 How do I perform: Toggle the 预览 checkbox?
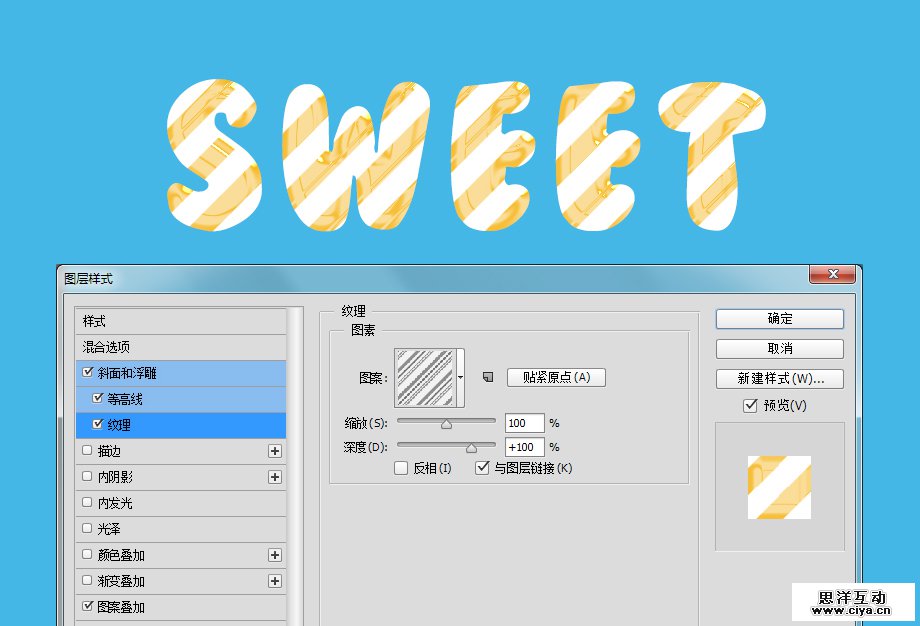(750, 405)
